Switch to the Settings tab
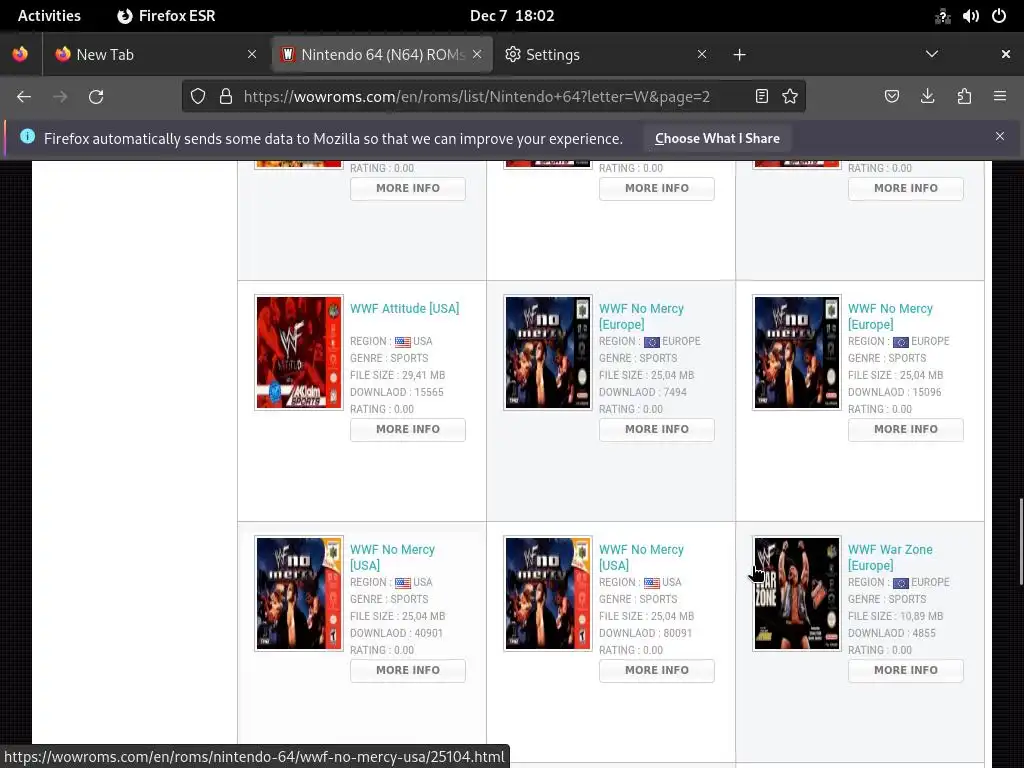The width and height of the screenshot is (1024, 768). point(605,54)
